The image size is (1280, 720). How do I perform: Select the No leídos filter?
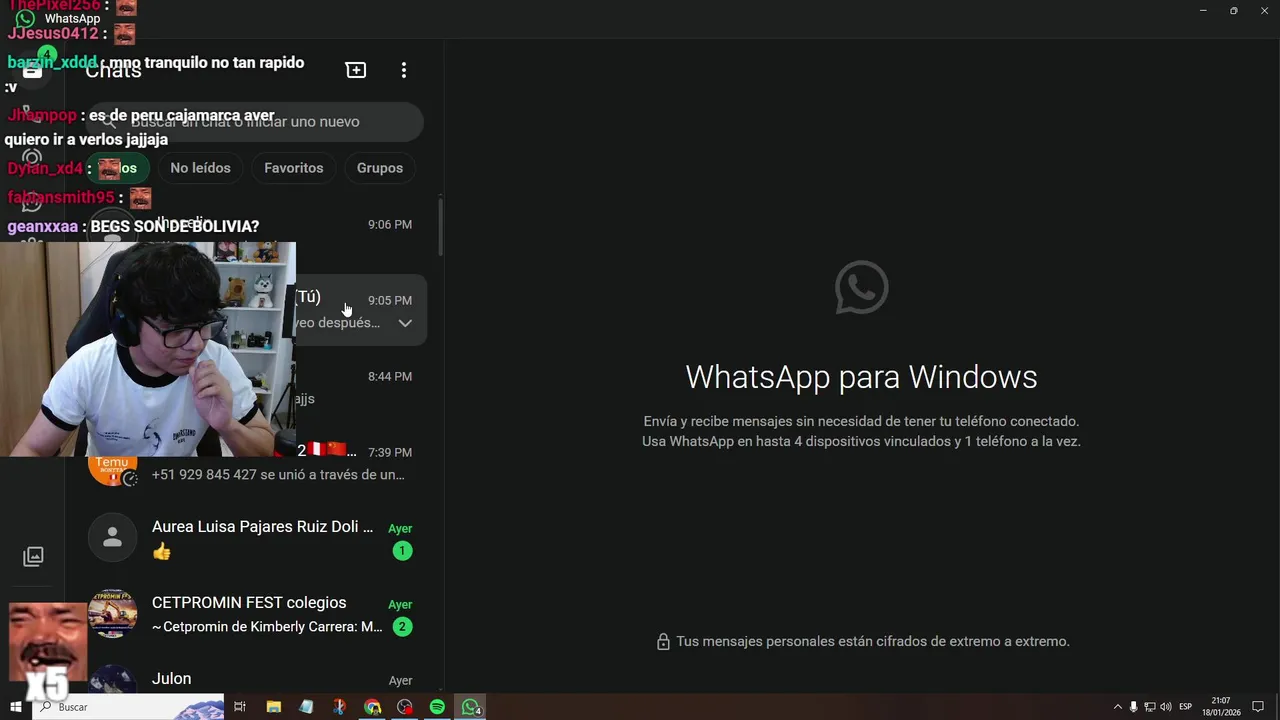pyautogui.click(x=200, y=168)
